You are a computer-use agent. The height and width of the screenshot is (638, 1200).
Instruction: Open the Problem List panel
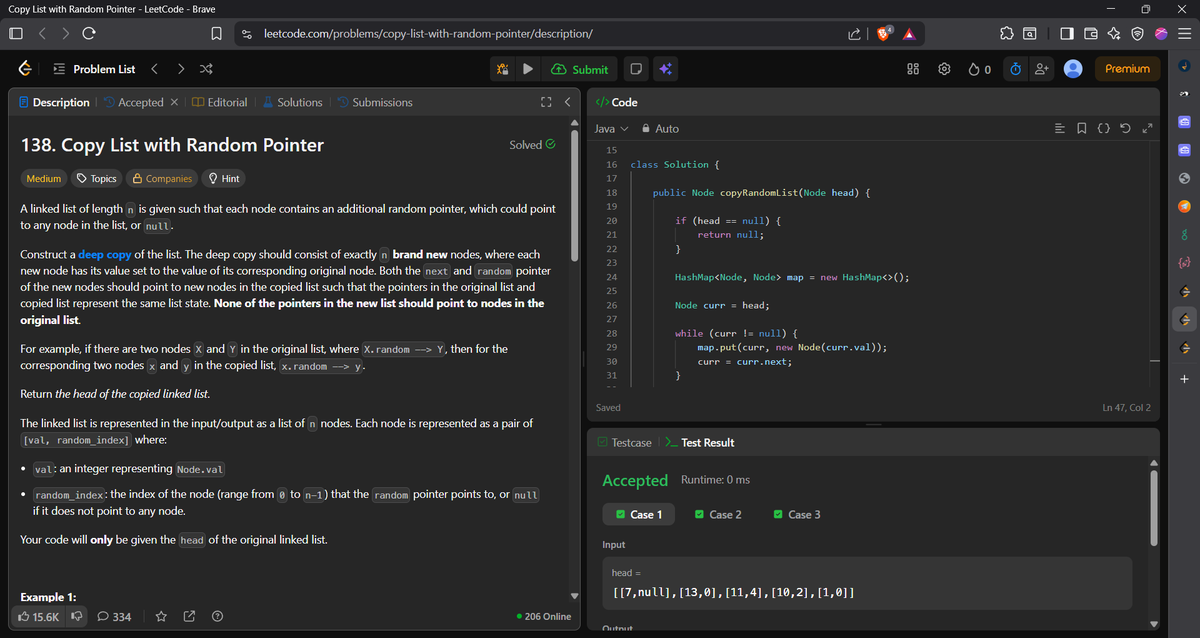pos(94,69)
